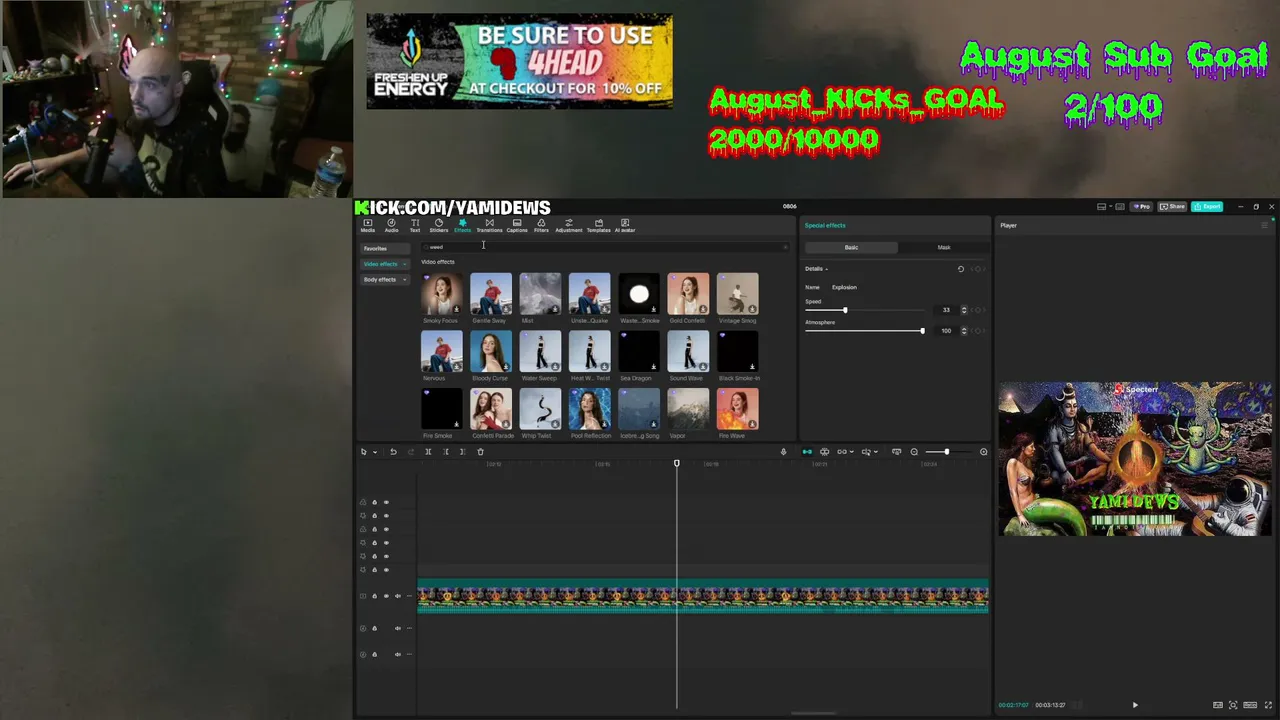This screenshot has height=720, width=1280.
Task: Open the Media panel
Action: 368,225
